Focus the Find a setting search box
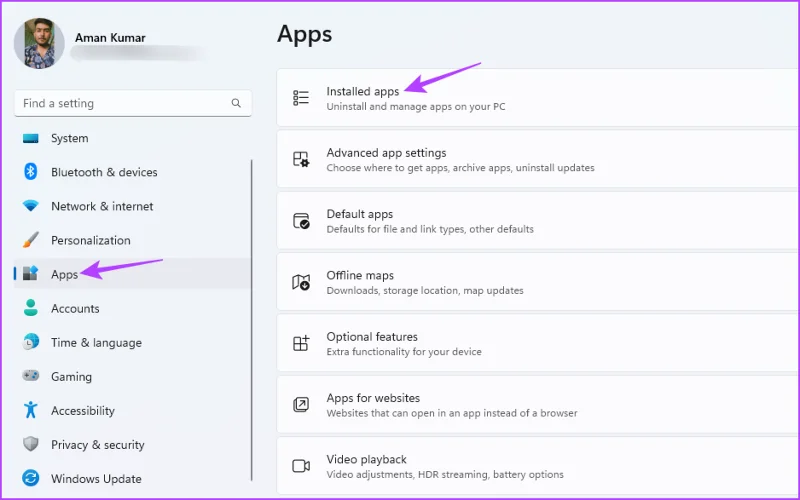Viewport: 800px width, 500px height. click(133, 103)
